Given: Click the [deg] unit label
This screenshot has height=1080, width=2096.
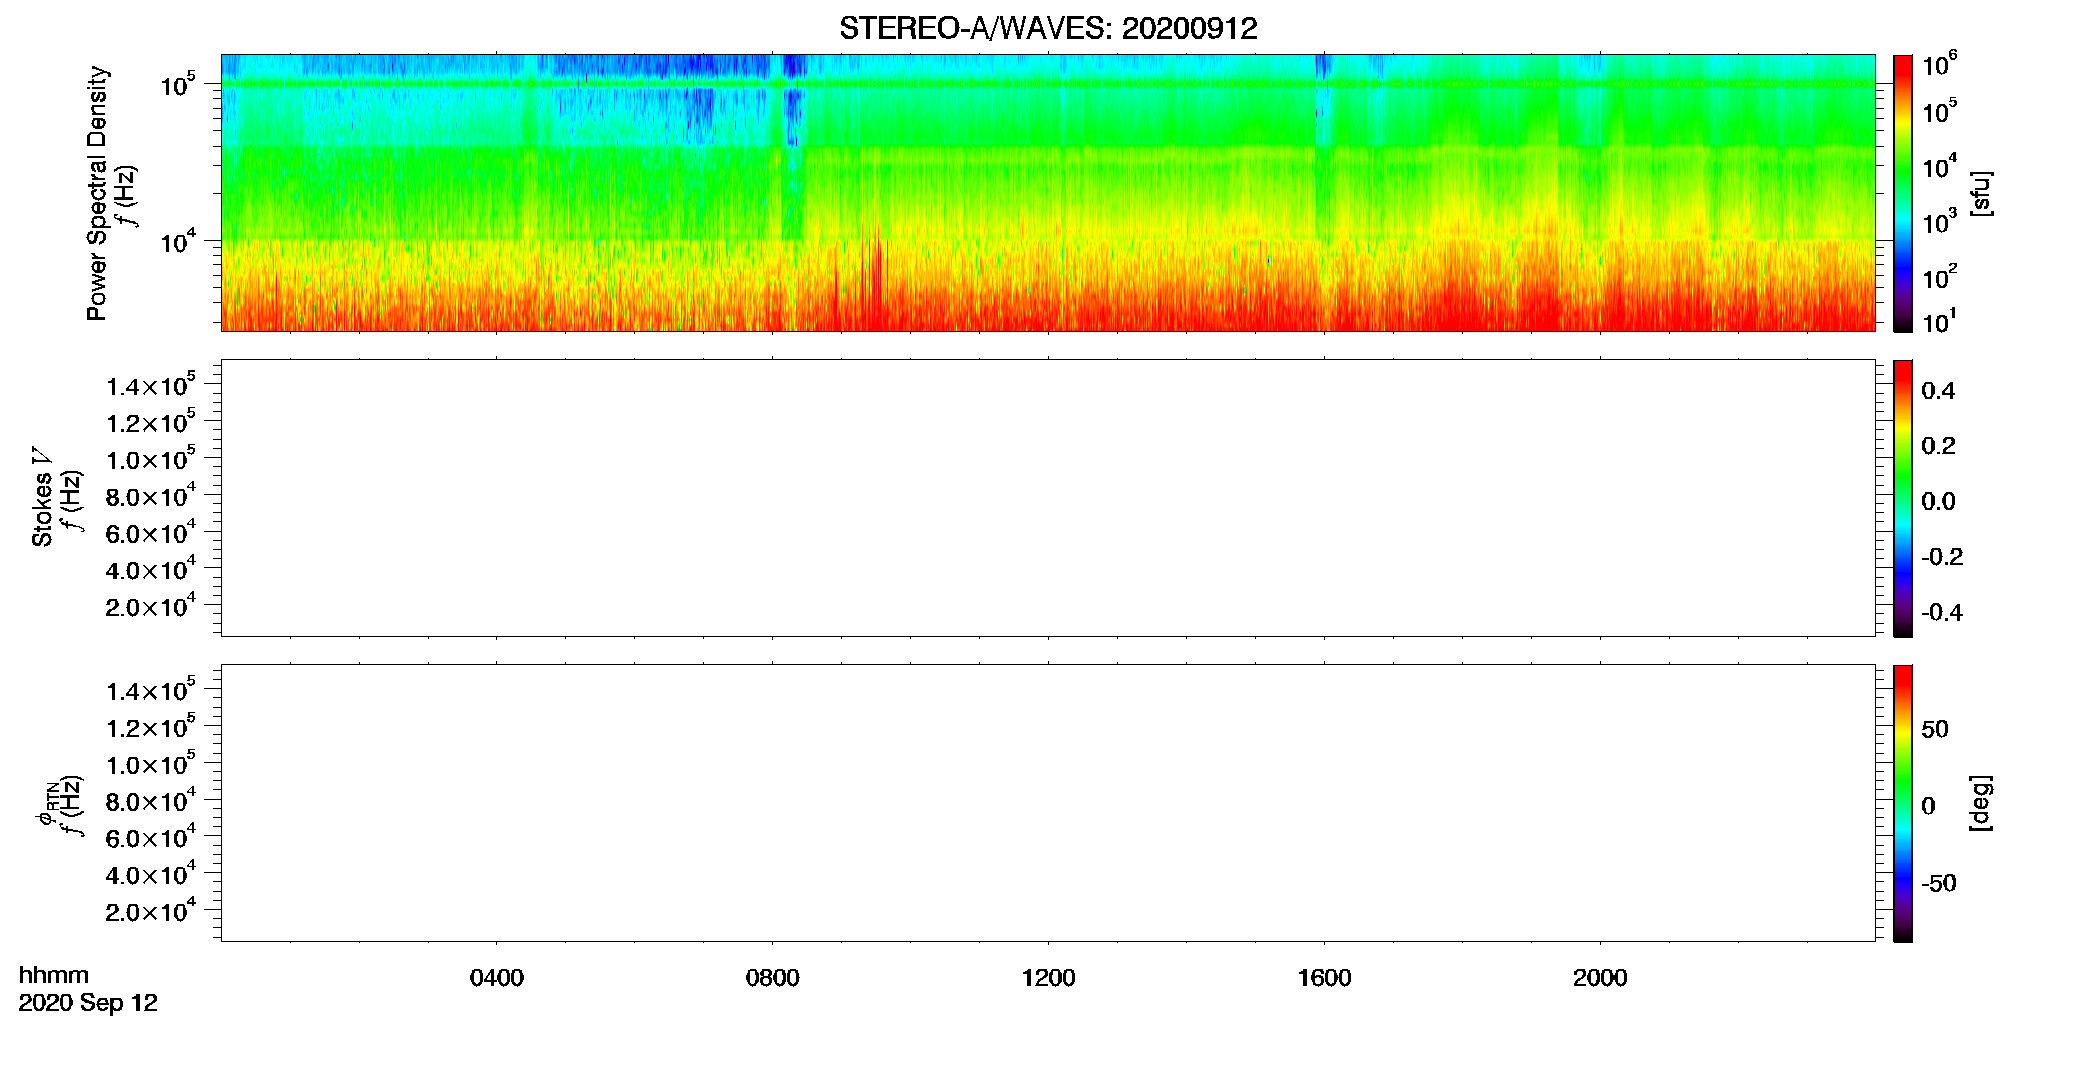Looking at the screenshot, I should click(x=1981, y=803).
